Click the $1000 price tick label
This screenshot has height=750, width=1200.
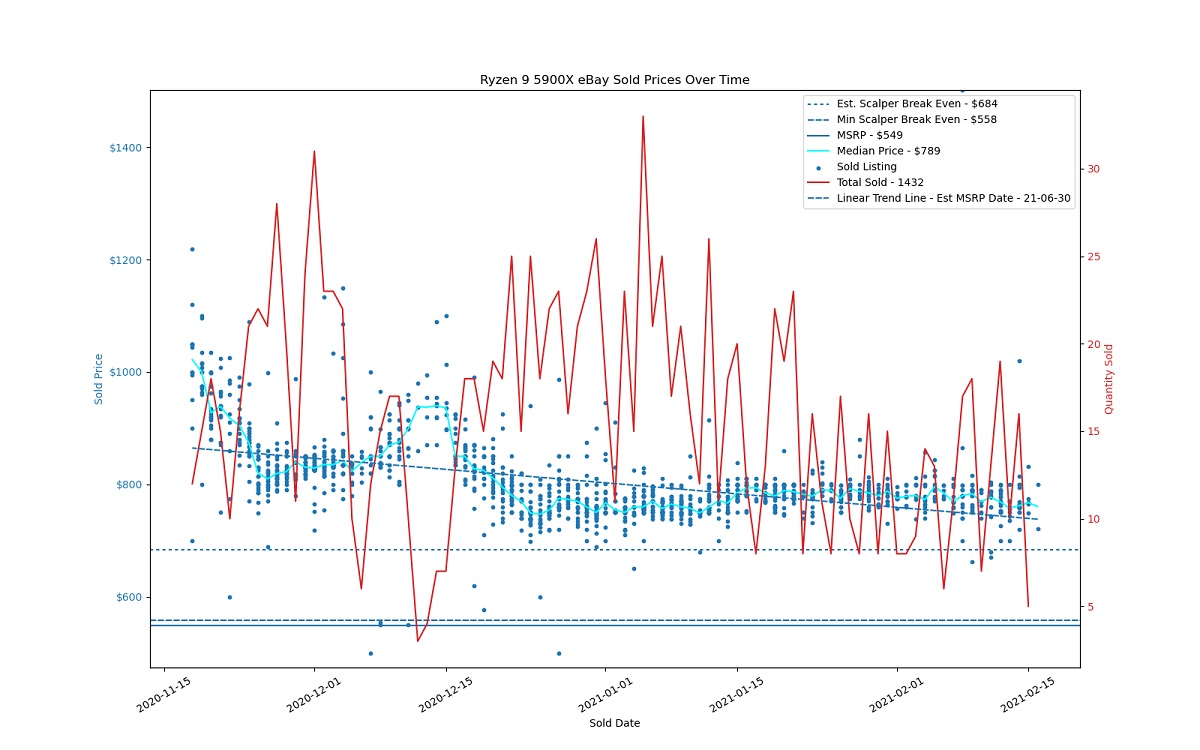pyautogui.click(x=126, y=373)
